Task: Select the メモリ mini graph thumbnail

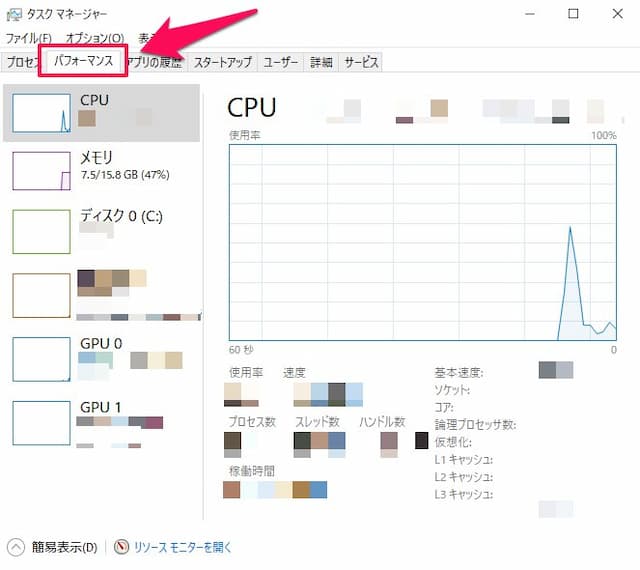Action: pyautogui.click(x=41, y=171)
